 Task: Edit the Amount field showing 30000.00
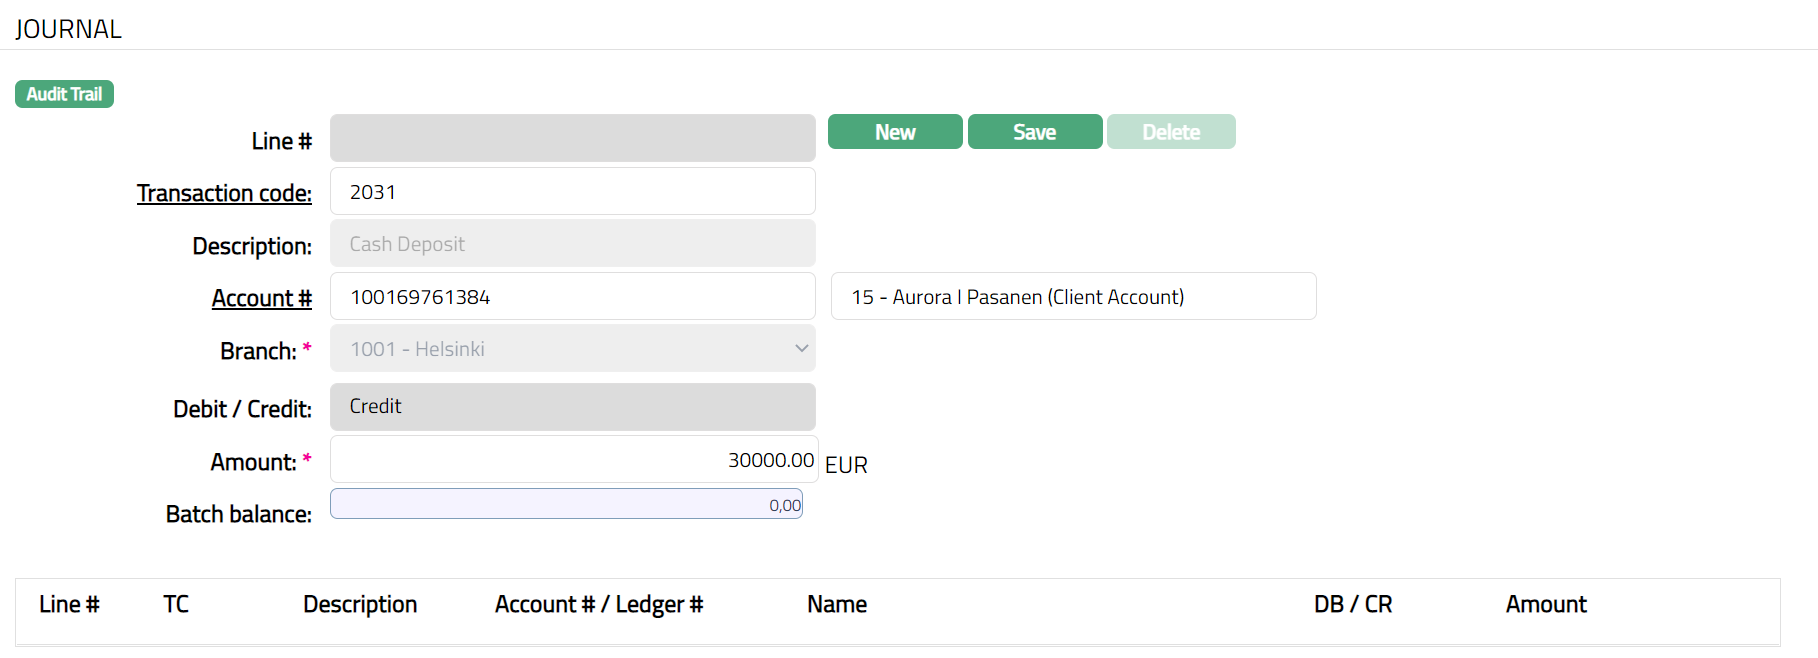tap(572, 460)
